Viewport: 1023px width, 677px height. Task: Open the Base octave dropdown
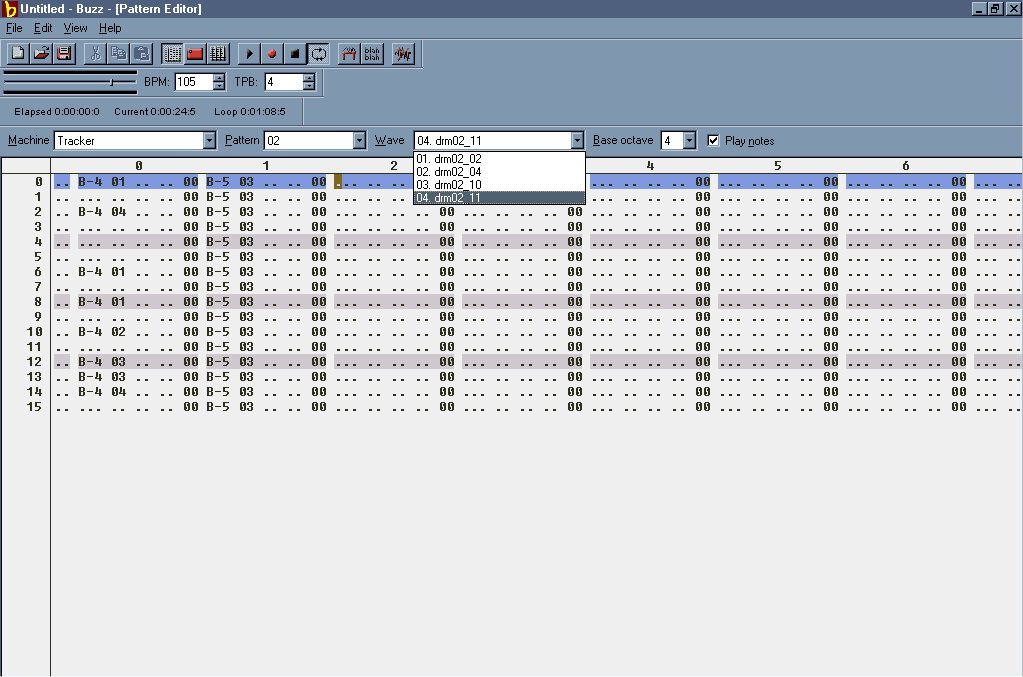[689, 141]
